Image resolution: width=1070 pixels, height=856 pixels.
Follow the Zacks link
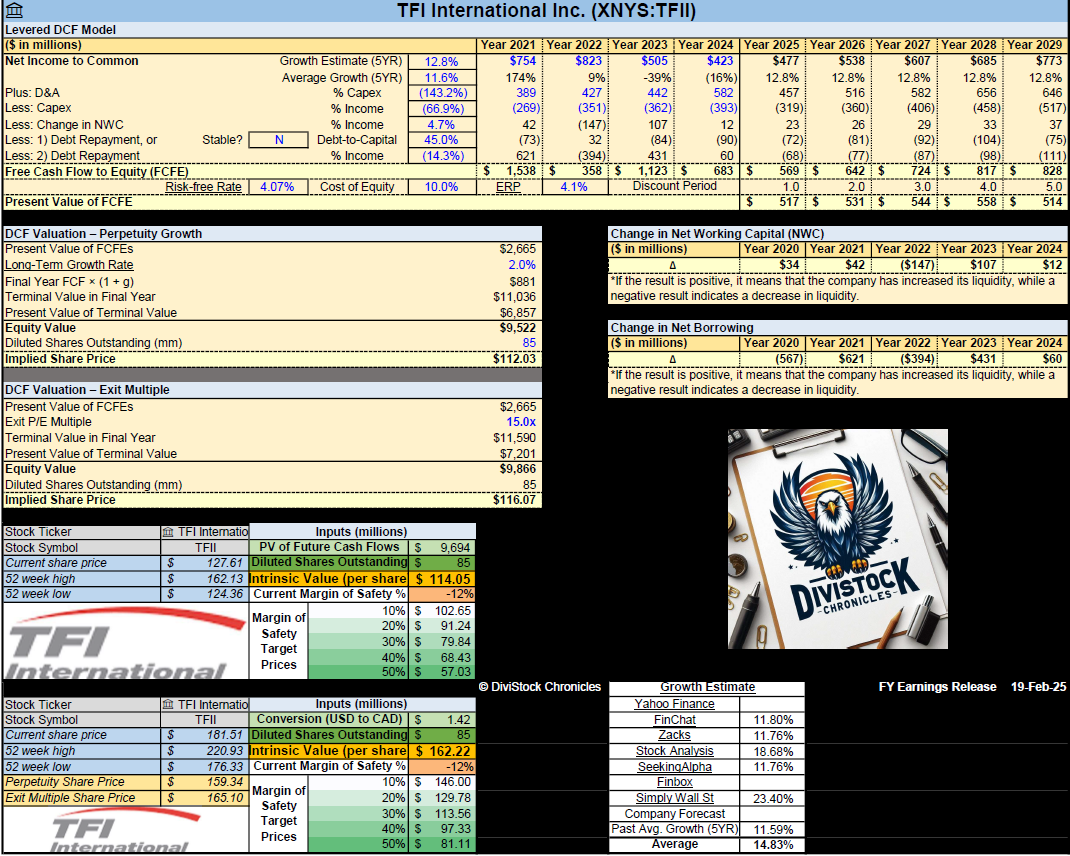tap(674, 735)
